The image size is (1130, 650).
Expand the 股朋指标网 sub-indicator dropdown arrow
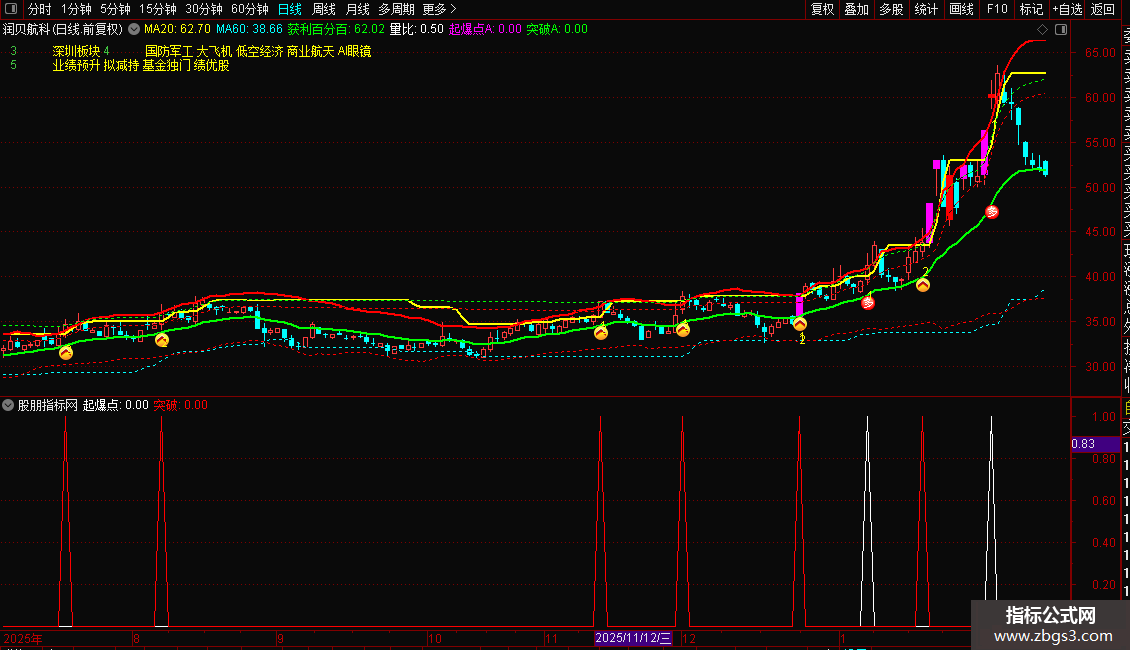(x=9, y=405)
